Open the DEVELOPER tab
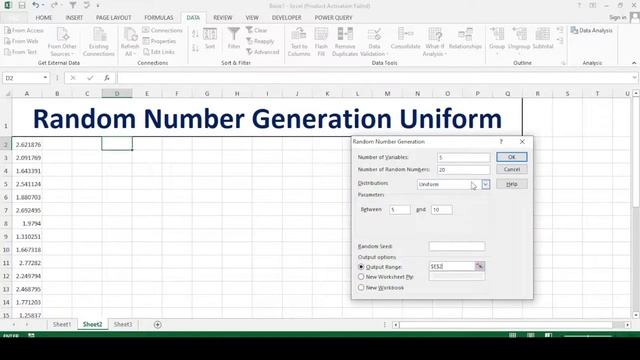The width and height of the screenshot is (640, 360). point(287,18)
